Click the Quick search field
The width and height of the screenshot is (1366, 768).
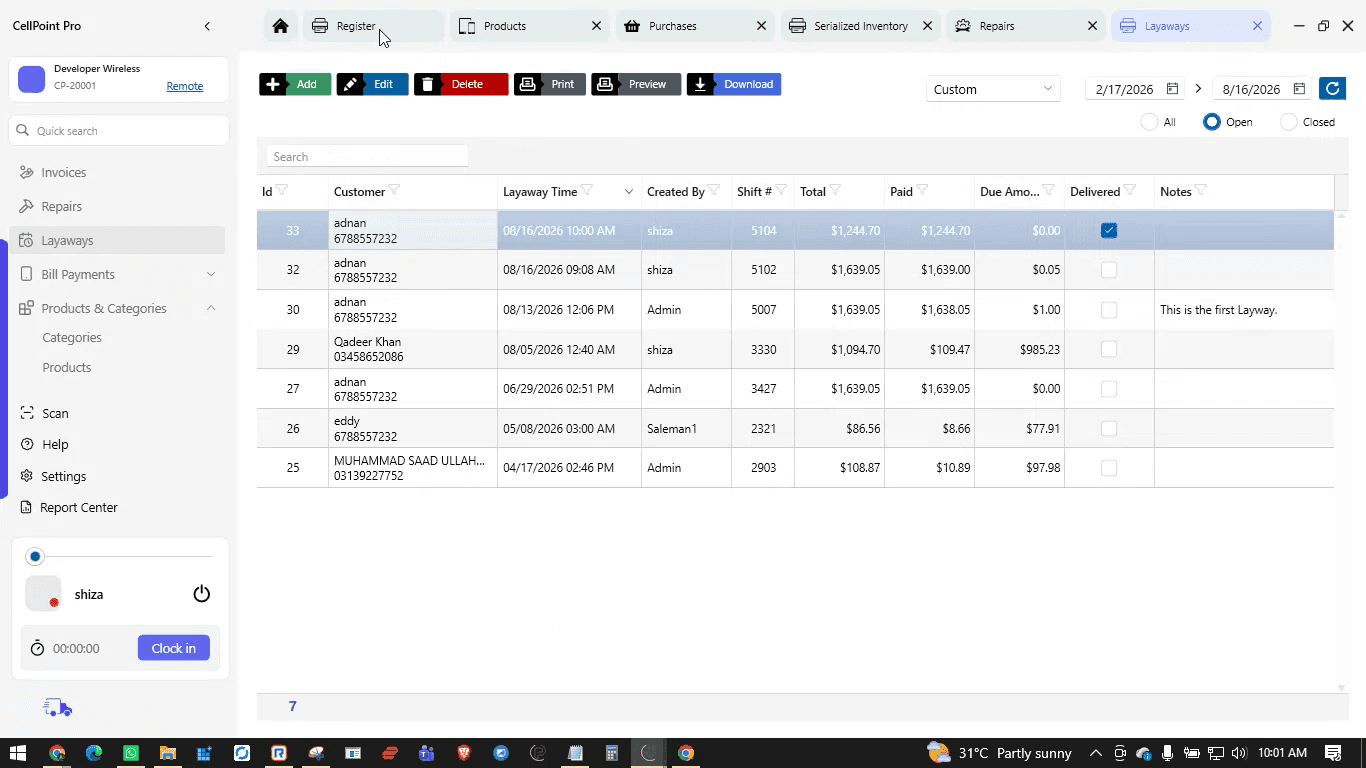(119, 131)
